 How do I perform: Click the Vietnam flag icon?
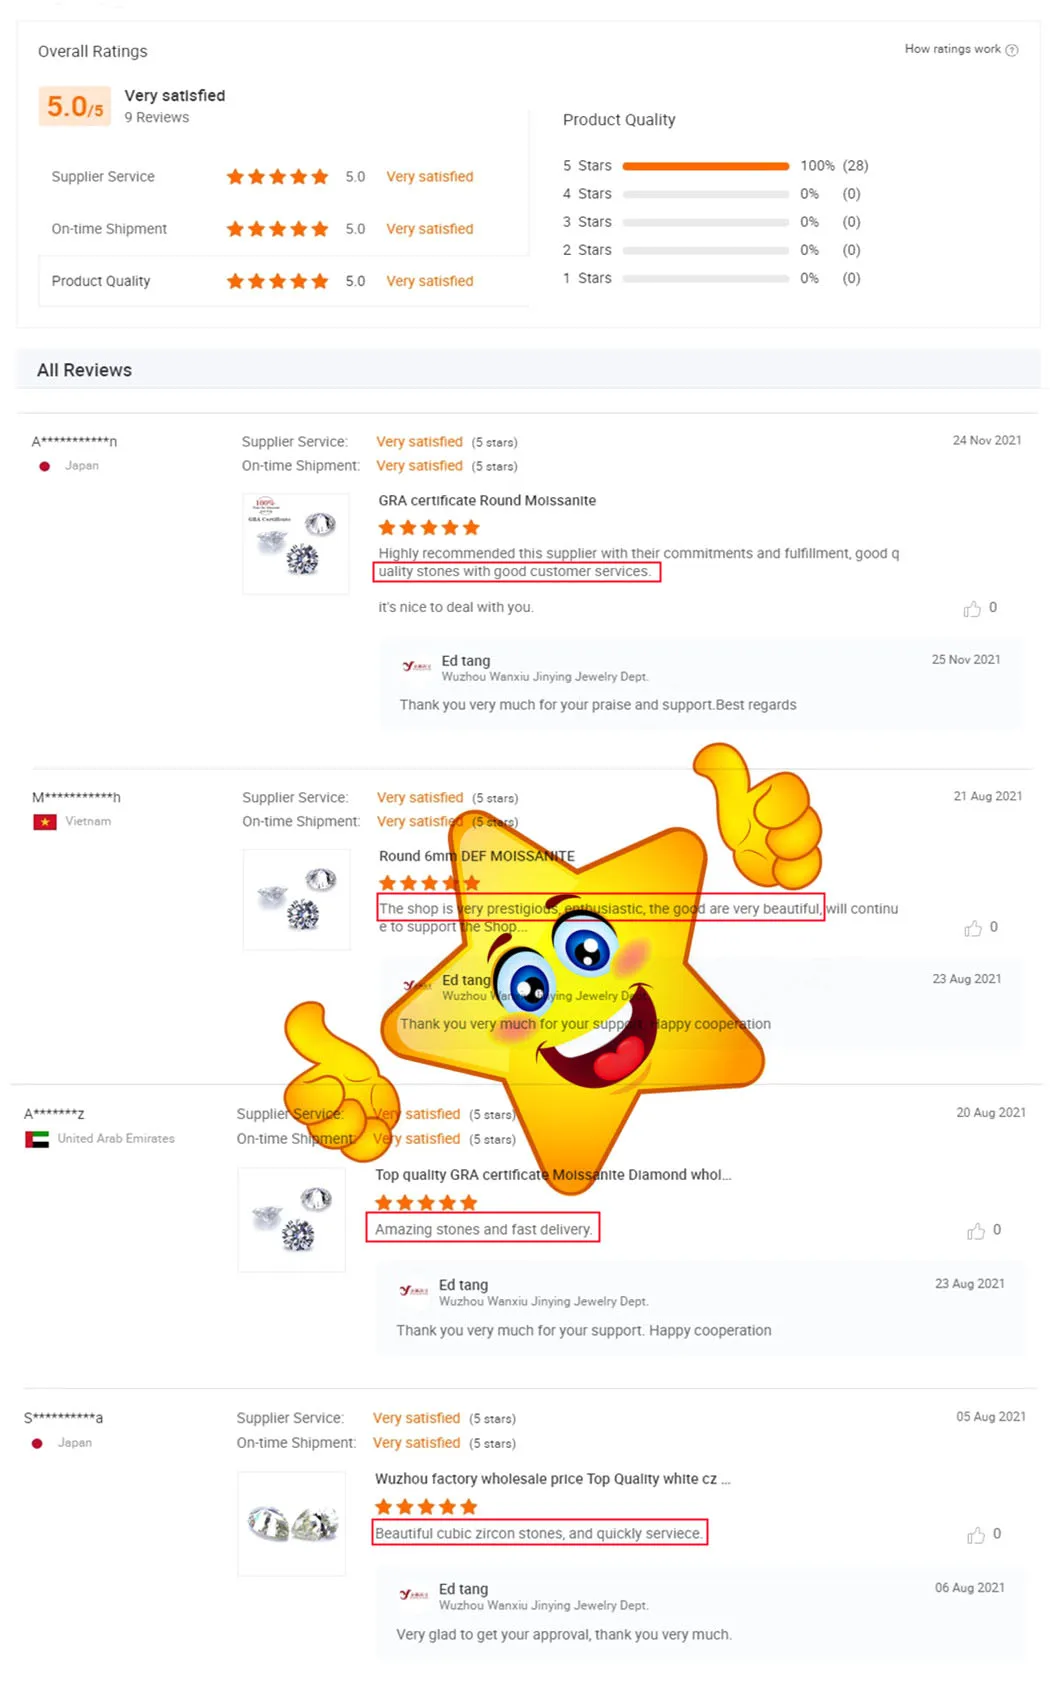(45, 822)
